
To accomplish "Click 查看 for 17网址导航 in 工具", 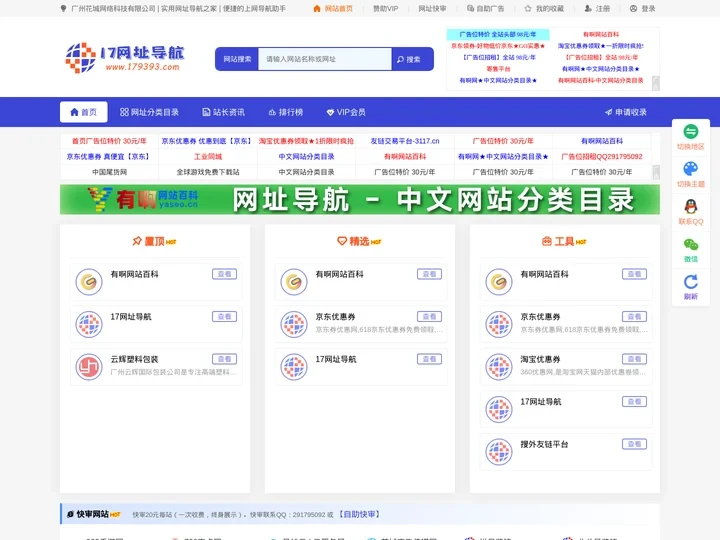I will click(x=635, y=401).
